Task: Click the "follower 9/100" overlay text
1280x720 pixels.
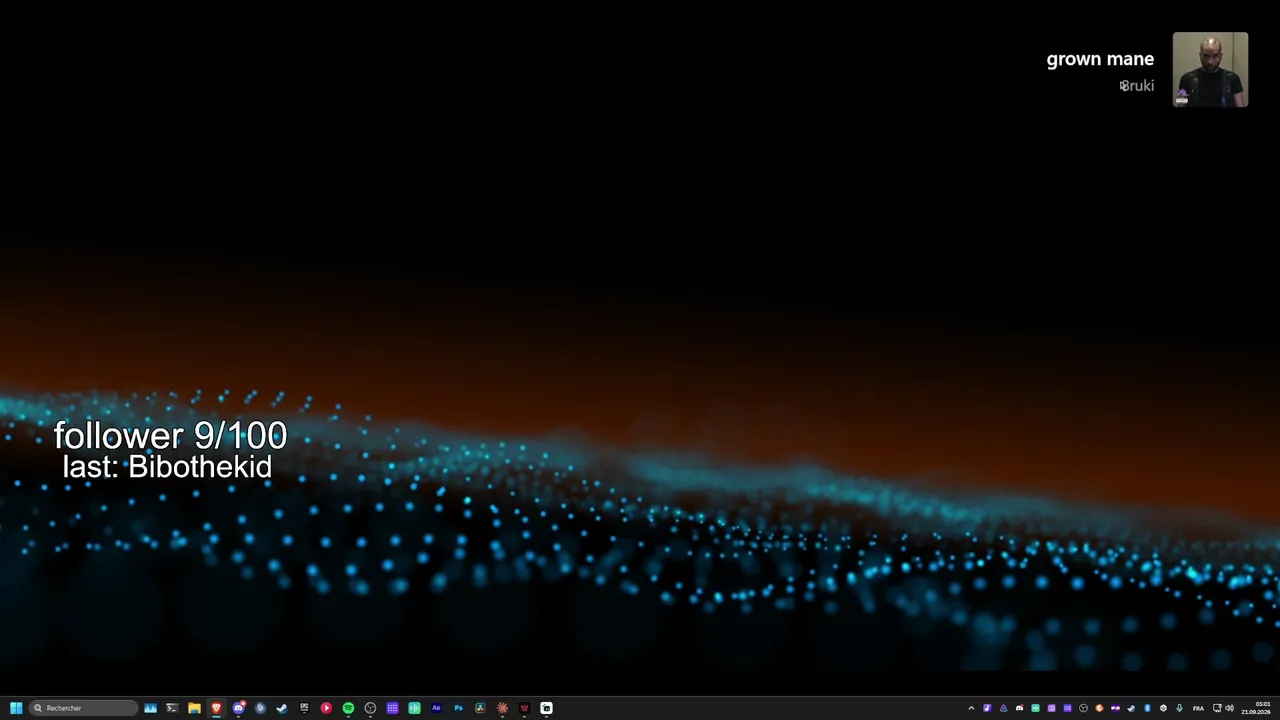Action: (170, 435)
